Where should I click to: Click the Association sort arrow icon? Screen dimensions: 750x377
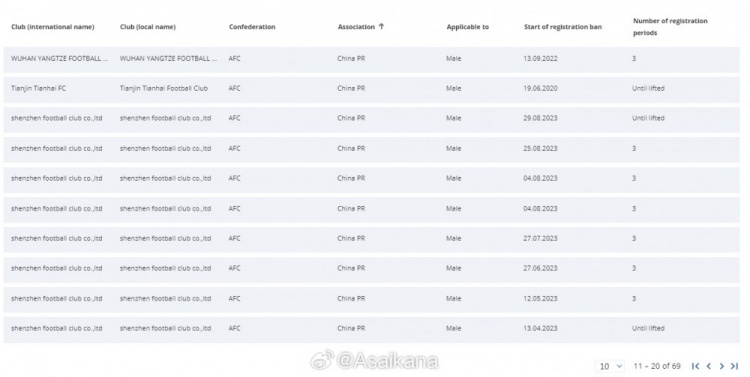coord(381,26)
